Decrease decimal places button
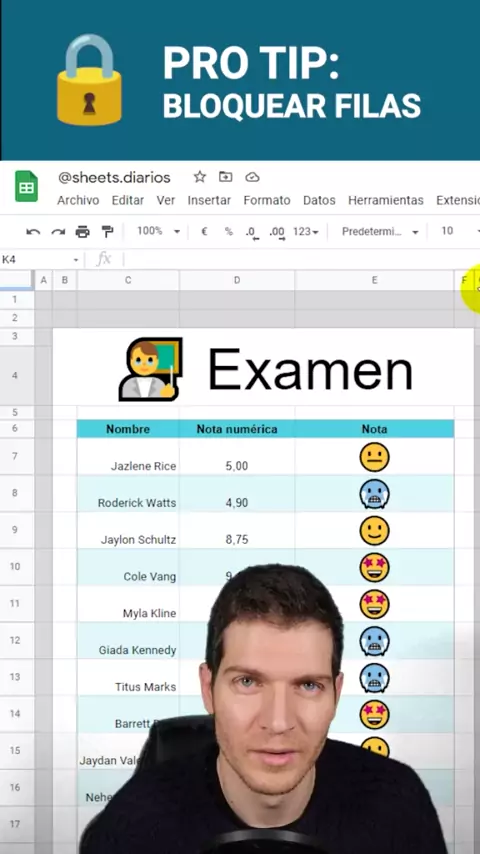Viewport: 480px width, 854px height. (x=252, y=233)
